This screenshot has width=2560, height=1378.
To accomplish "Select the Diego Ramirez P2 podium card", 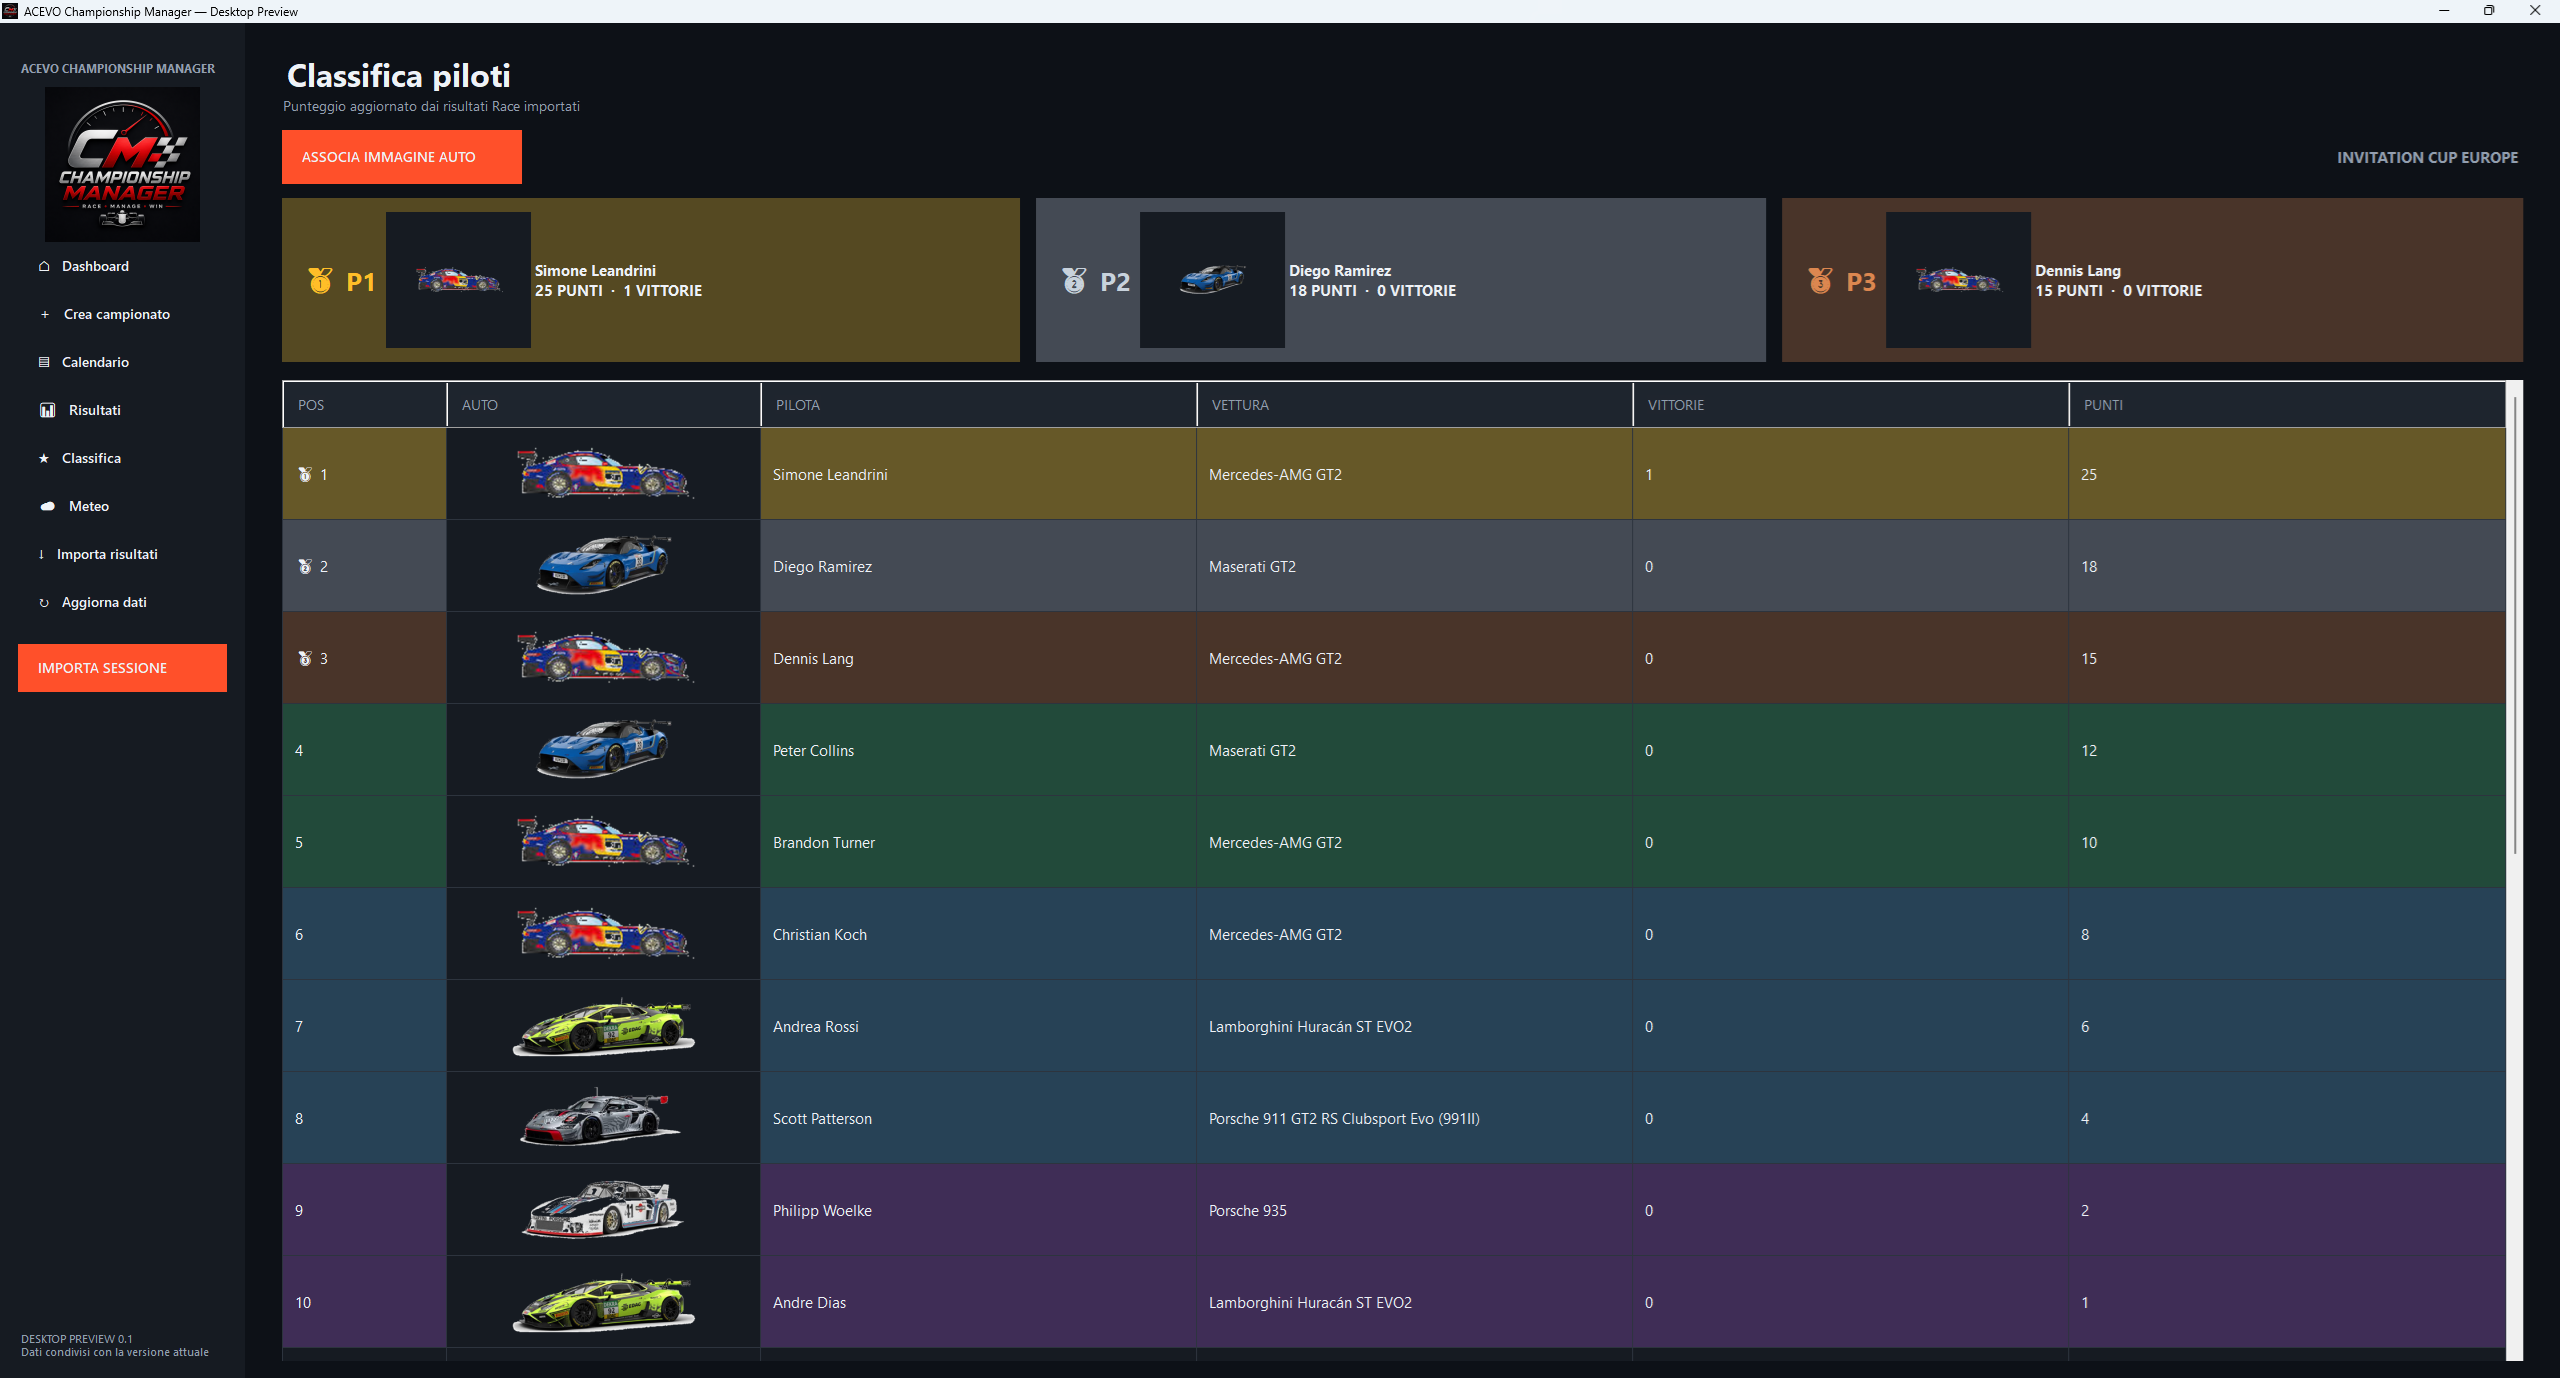I will click(x=1400, y=280).
